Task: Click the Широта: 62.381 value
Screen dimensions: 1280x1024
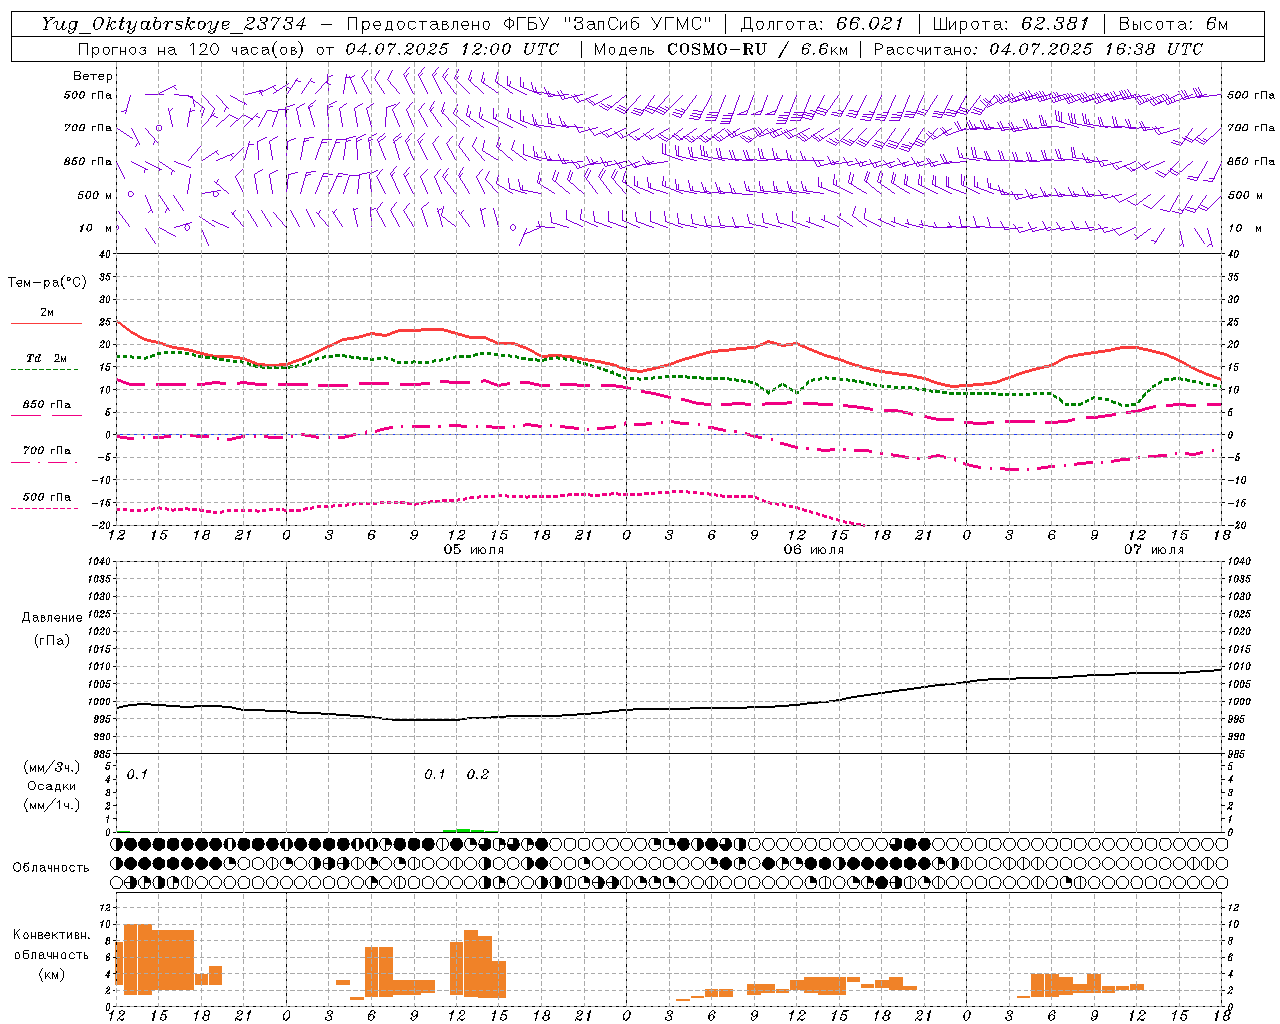Action: point(1012,24)
